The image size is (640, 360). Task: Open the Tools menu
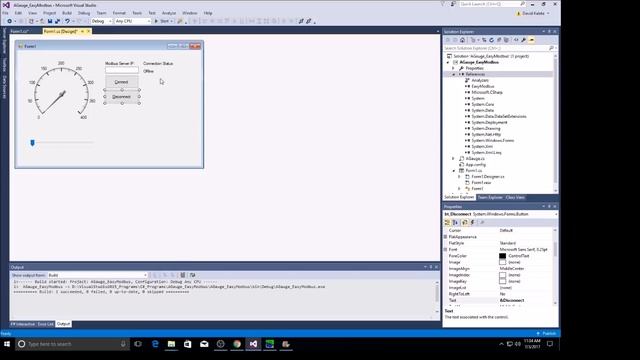pyautogui.click(x=137, y=13)
